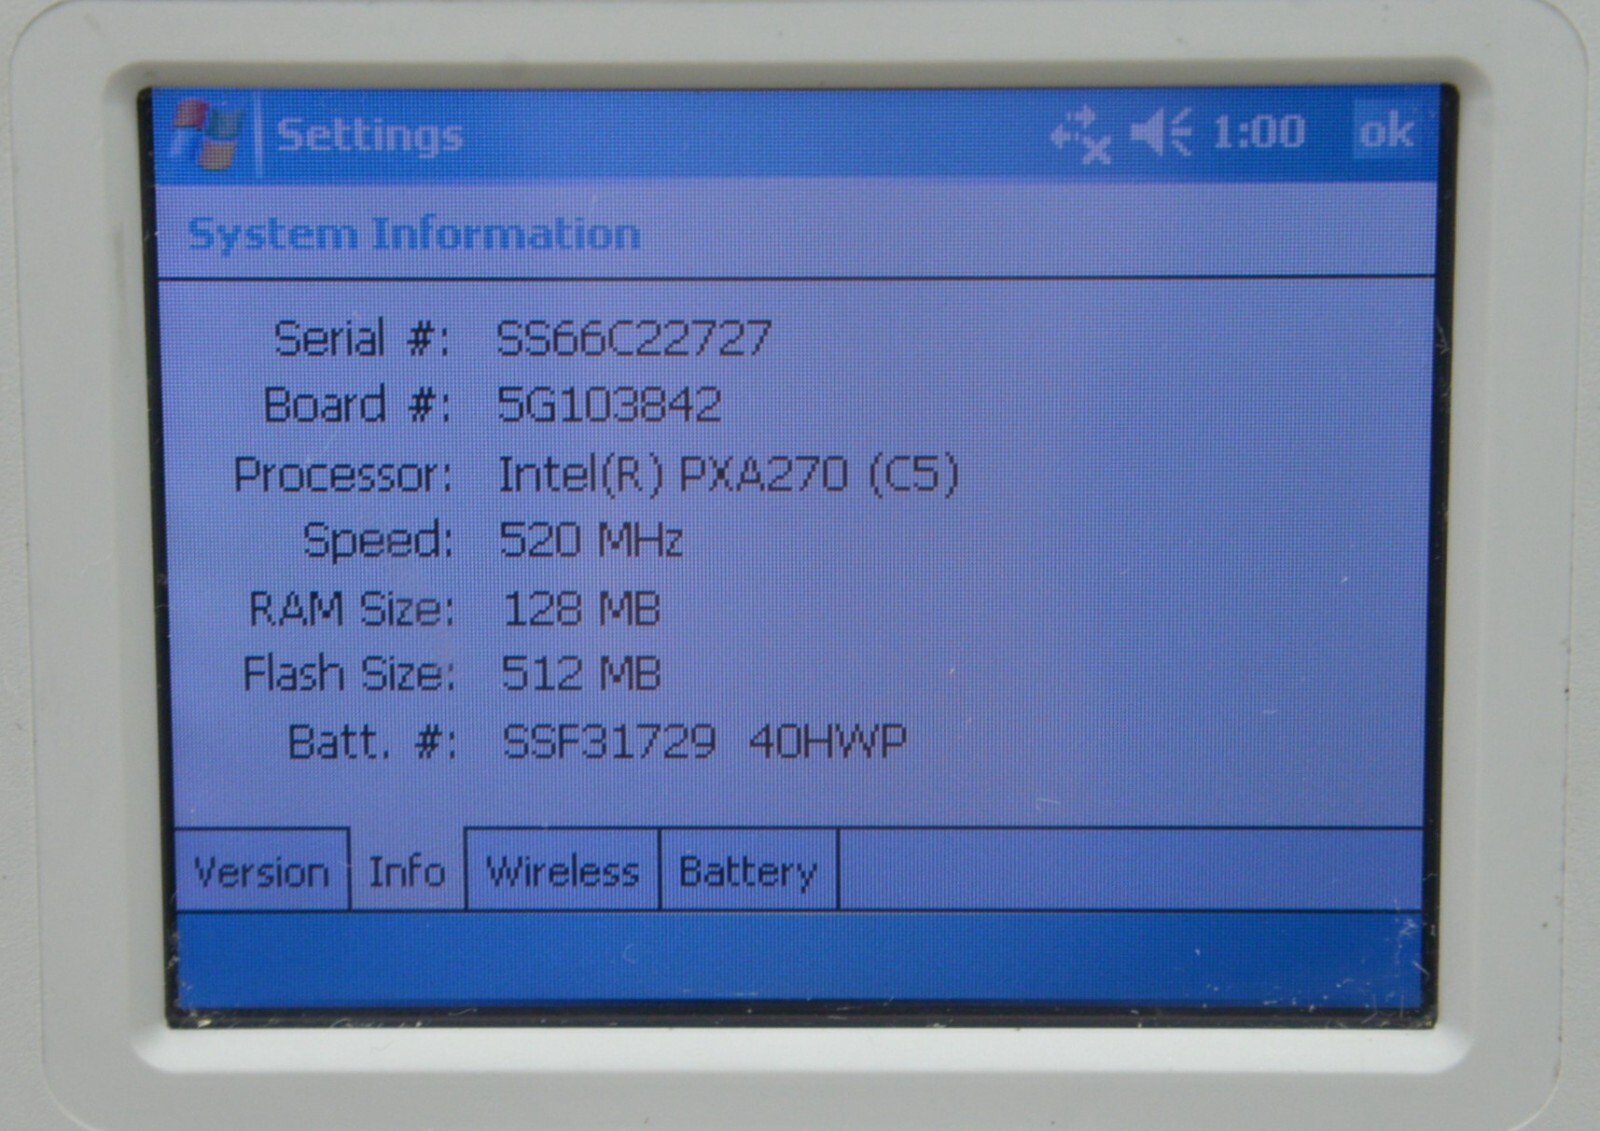Tap the speaker volume icon
This screenshot has width=1600, height=1131.
(x=1161, y=132)
